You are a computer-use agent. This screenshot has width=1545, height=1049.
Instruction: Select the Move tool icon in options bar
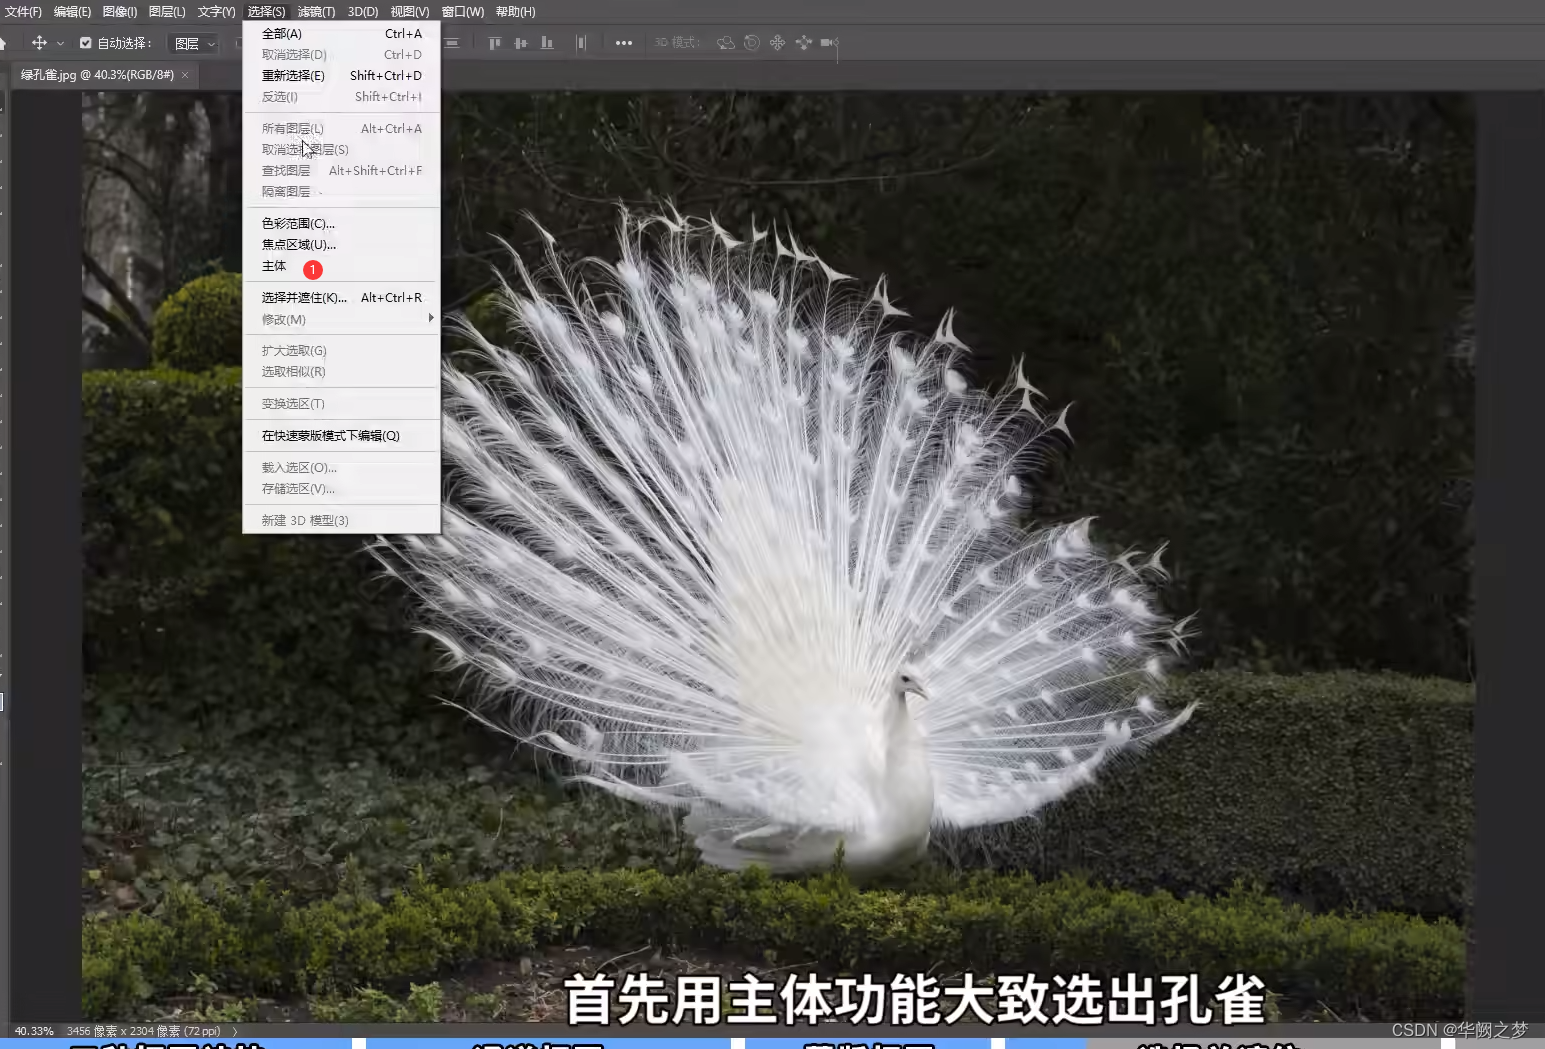tap(39, 43)
